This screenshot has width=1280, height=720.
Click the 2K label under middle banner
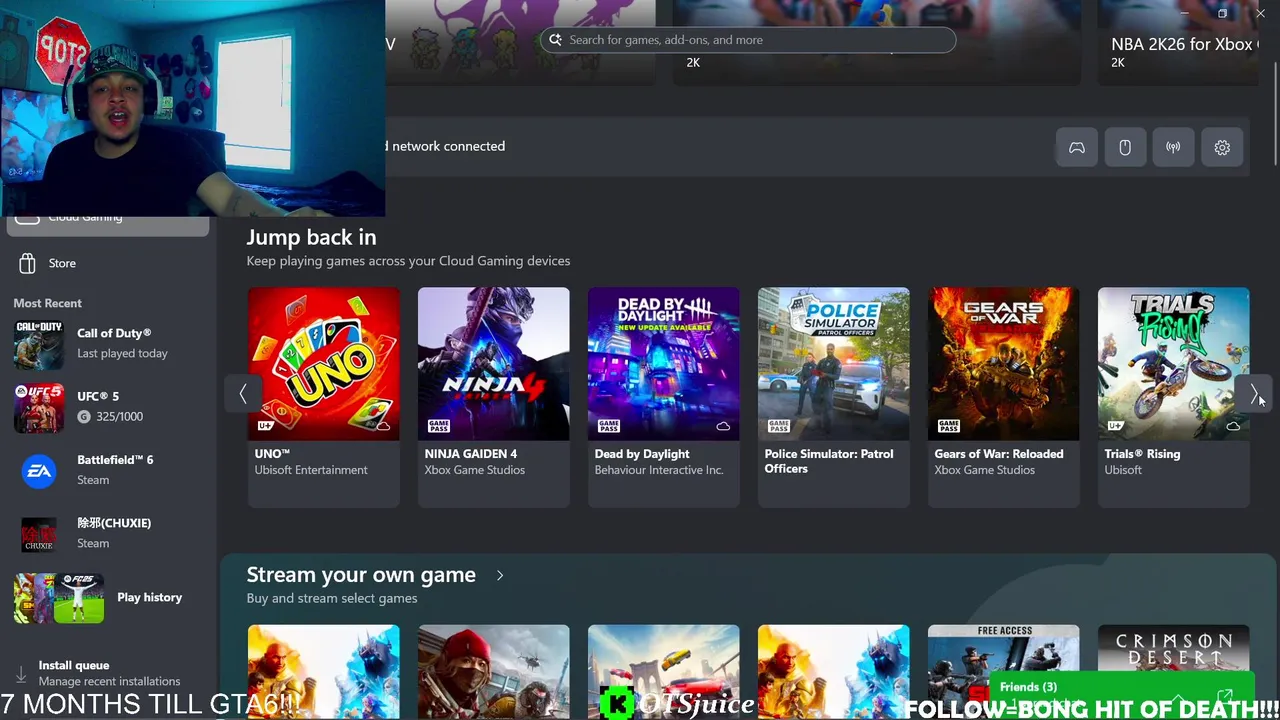(x=693, y=62)
